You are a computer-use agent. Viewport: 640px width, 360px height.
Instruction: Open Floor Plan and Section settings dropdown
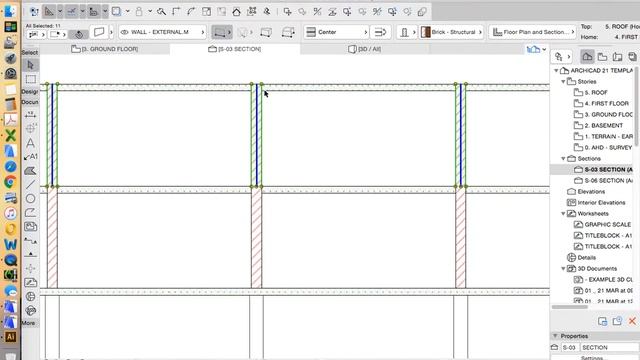point(532,32)
